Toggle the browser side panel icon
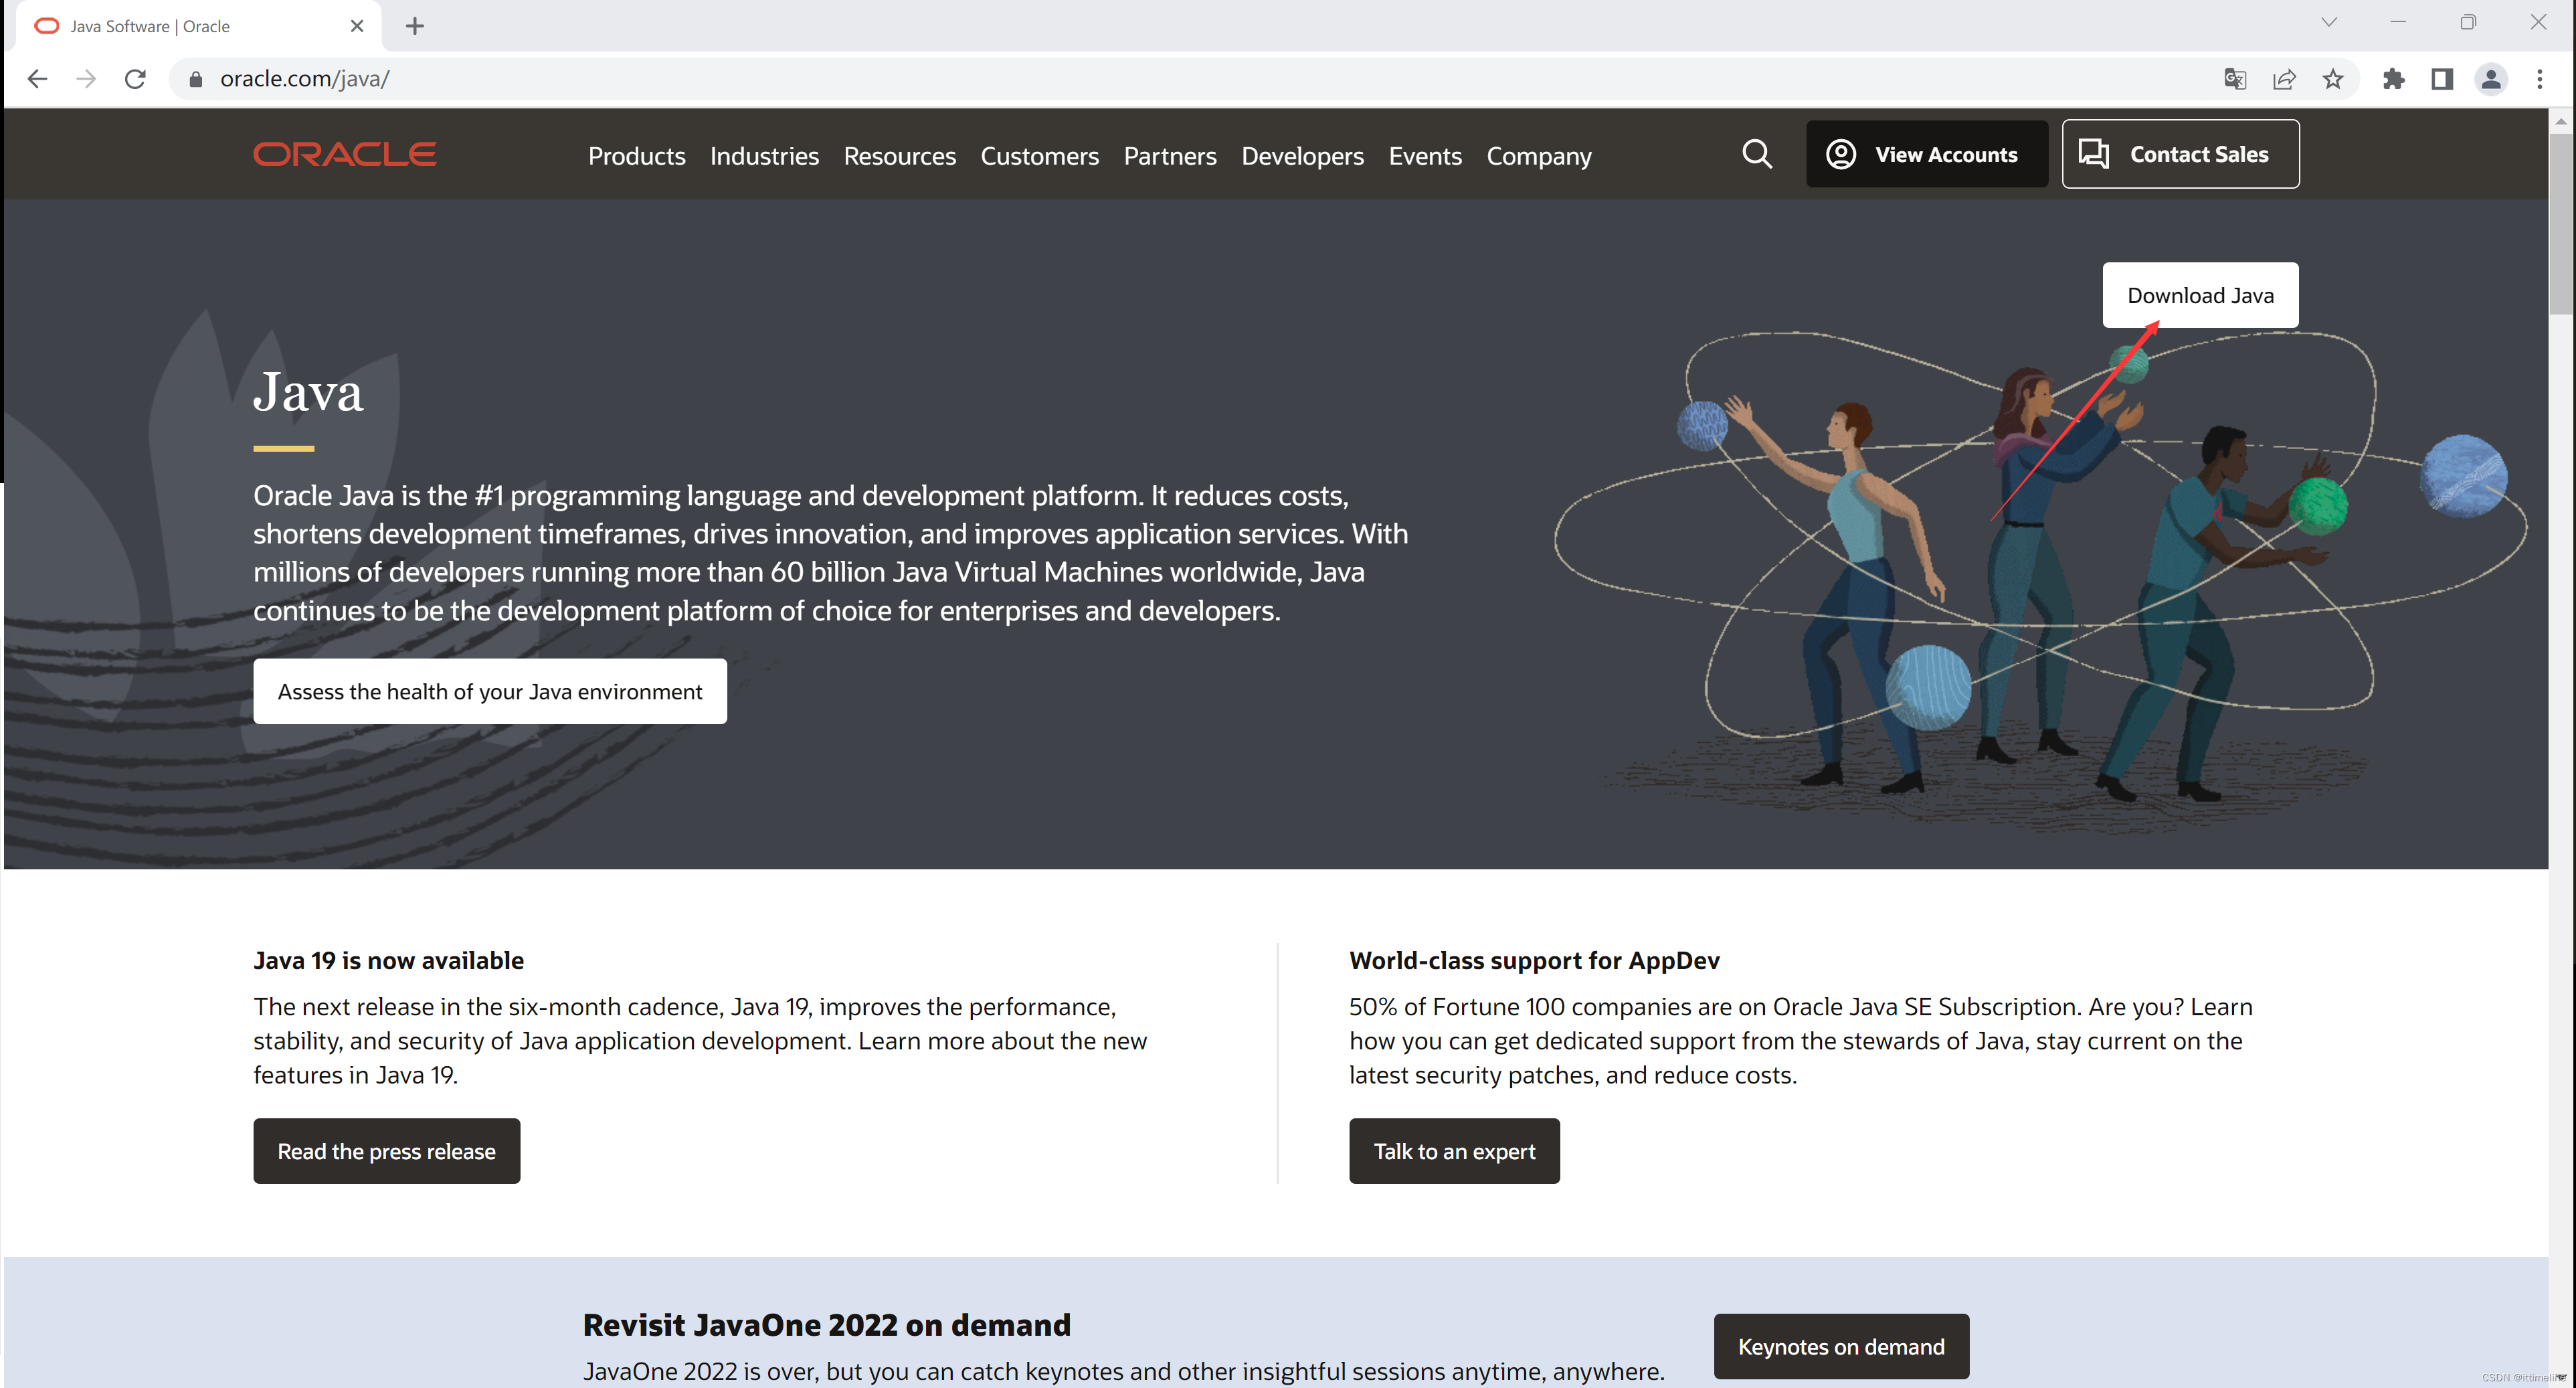This screenshot has height=1388, width=2576. coord(2442,79)
